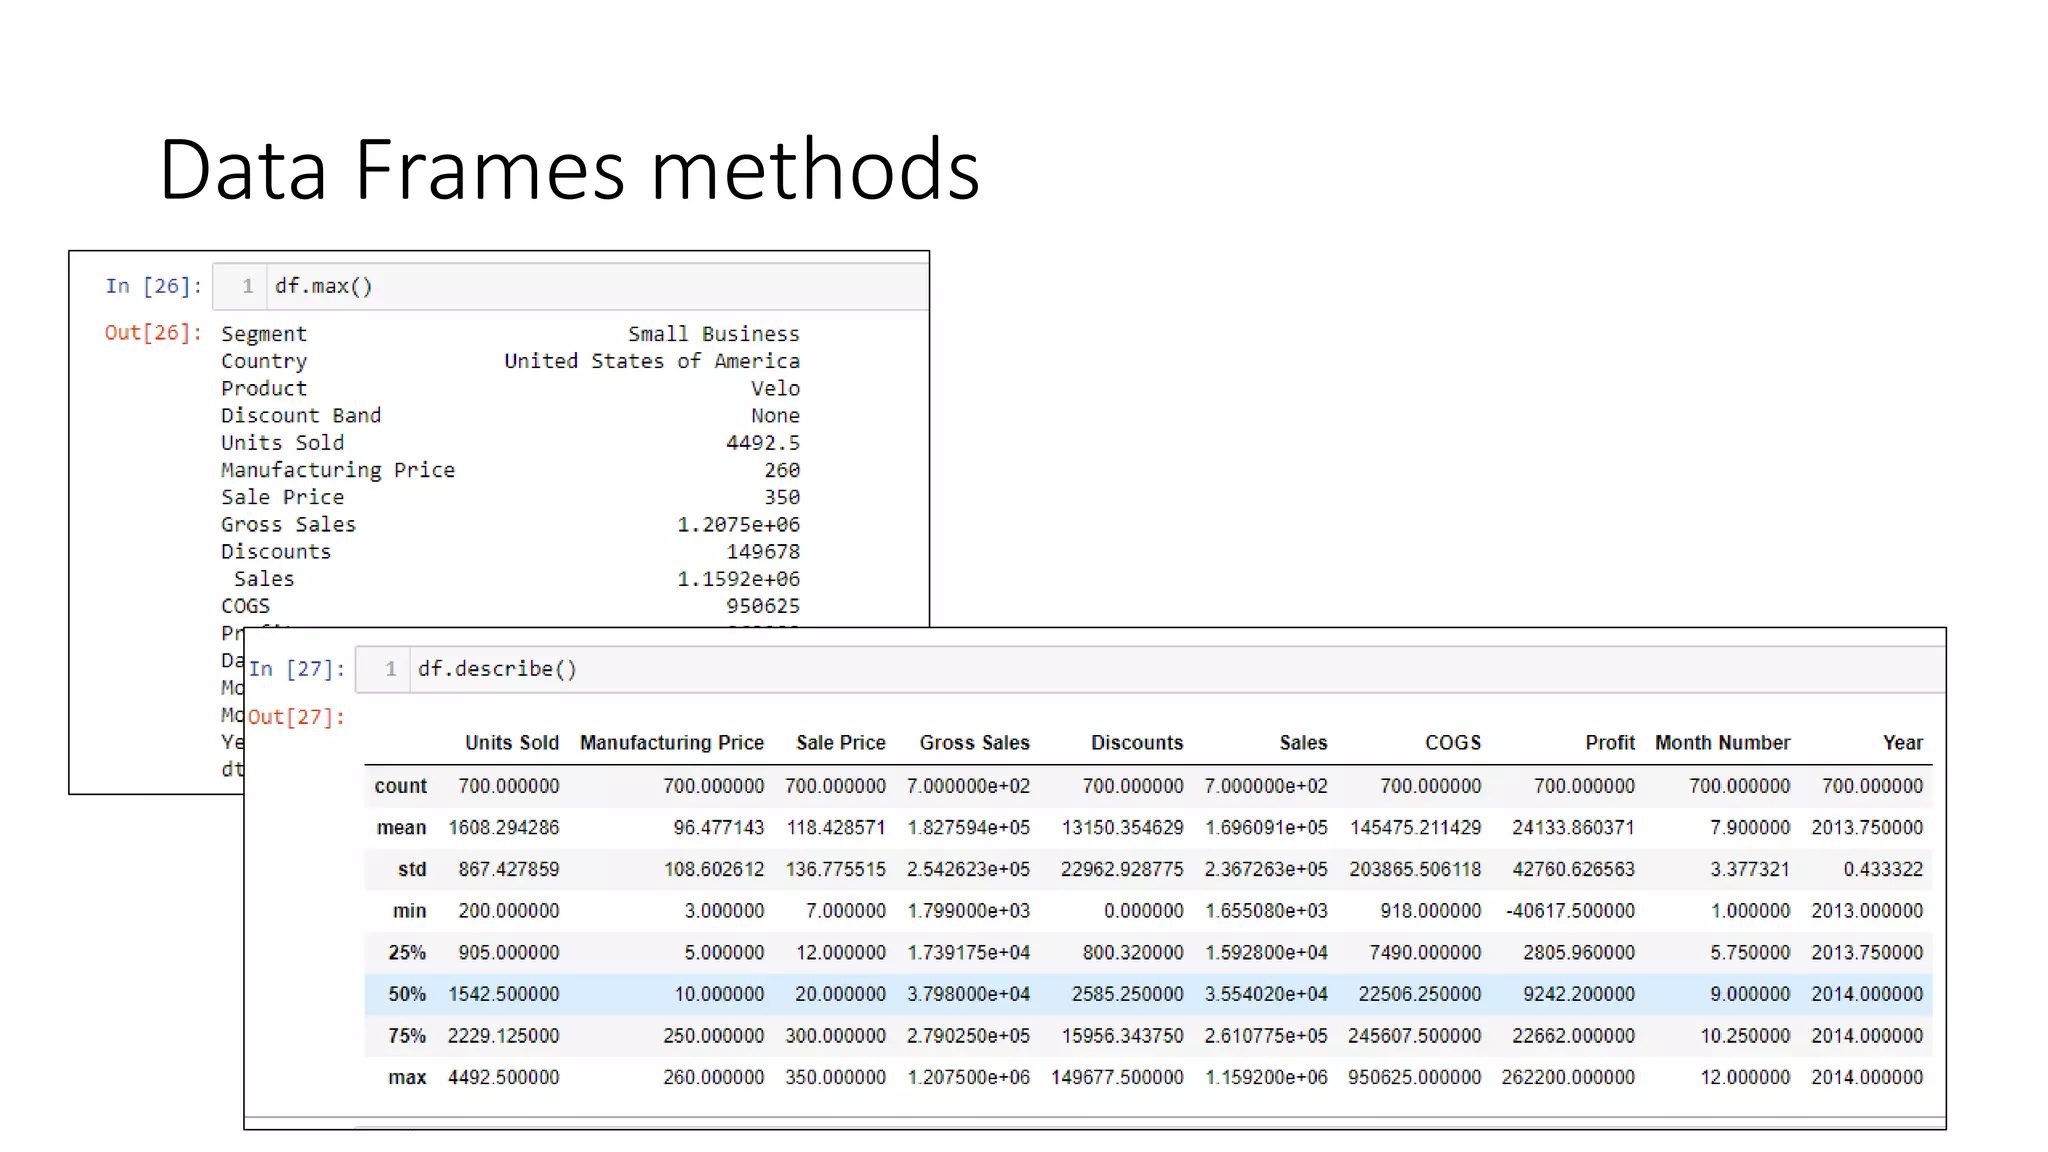Image resolution: width=2048 pixels, height=1152 pixels.
Task: Click mean Discounts value 13150.354629
Action: point(1122,828)
